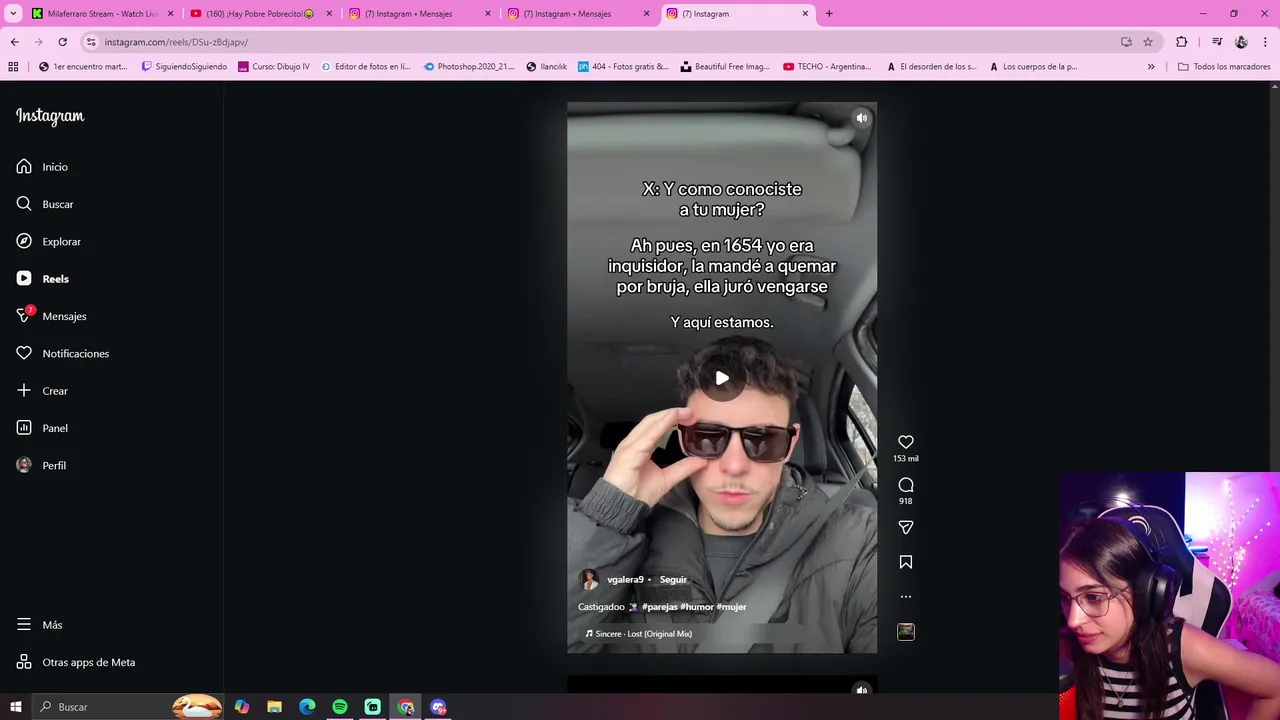Open the #mujer hashtag
Image resolution: width=1280 pixels, height=720 pixels.
tap(731, 607)
